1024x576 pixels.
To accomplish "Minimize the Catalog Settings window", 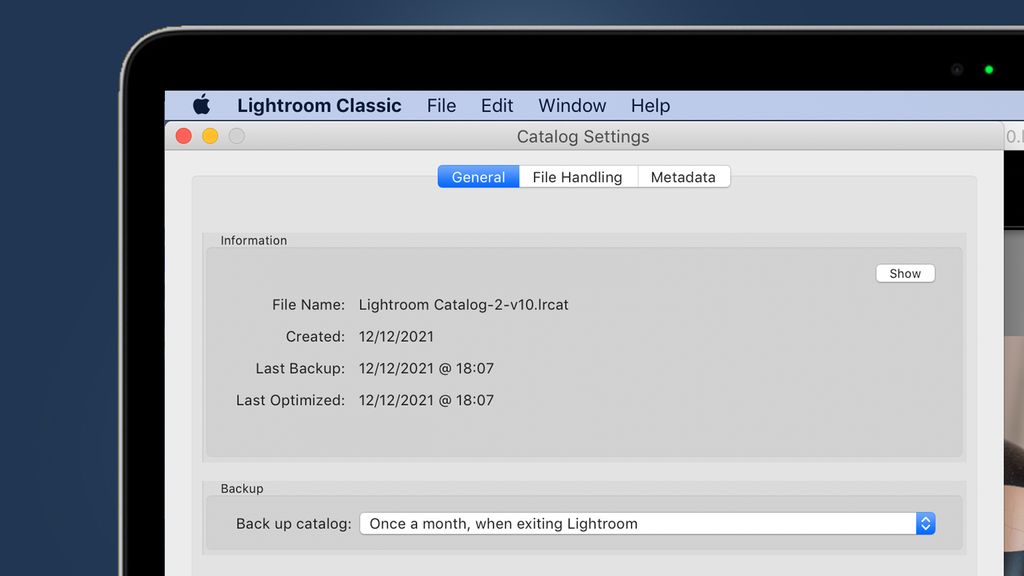I will pos(210,135).
